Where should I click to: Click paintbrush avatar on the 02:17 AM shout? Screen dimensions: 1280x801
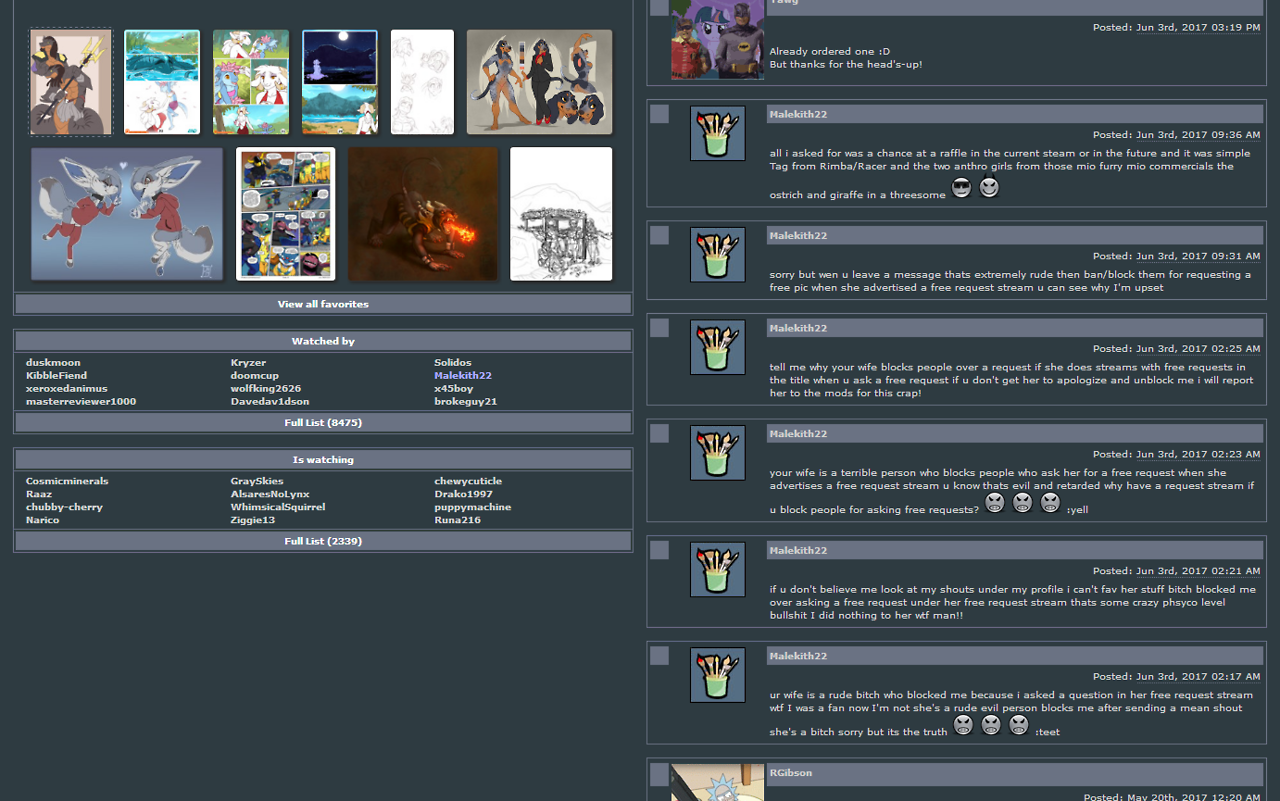717,675
